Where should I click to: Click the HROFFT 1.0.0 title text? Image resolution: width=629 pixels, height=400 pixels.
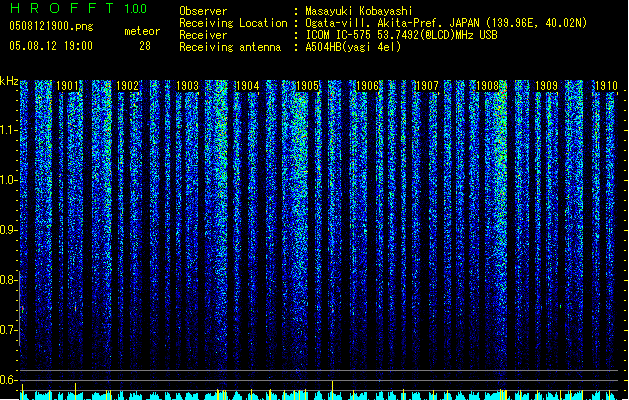click(78, 8)
